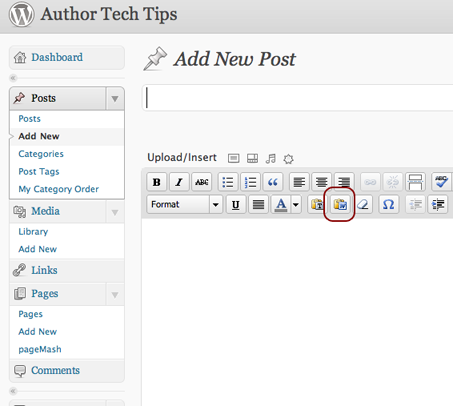Align text center

tap(321, 182)
